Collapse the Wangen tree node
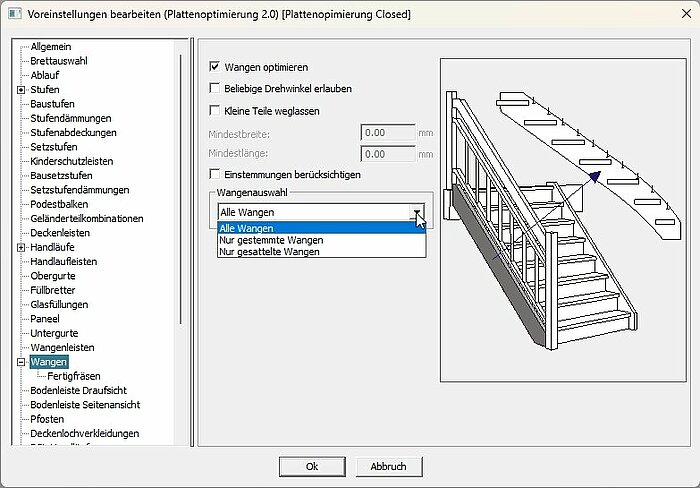 click(21, 362)
